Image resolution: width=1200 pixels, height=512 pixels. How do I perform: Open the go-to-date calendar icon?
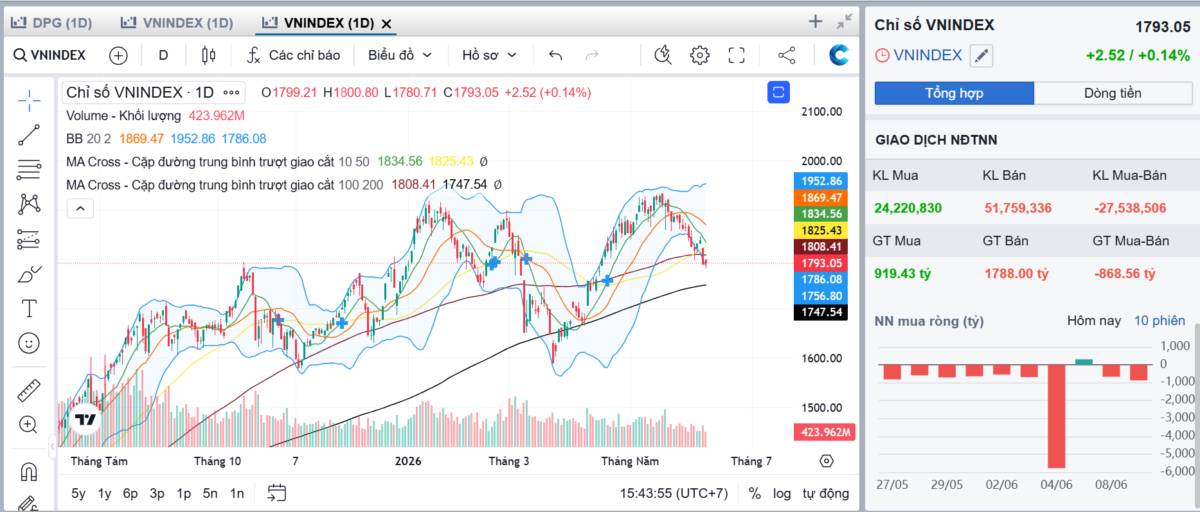(x=277, y=492)
